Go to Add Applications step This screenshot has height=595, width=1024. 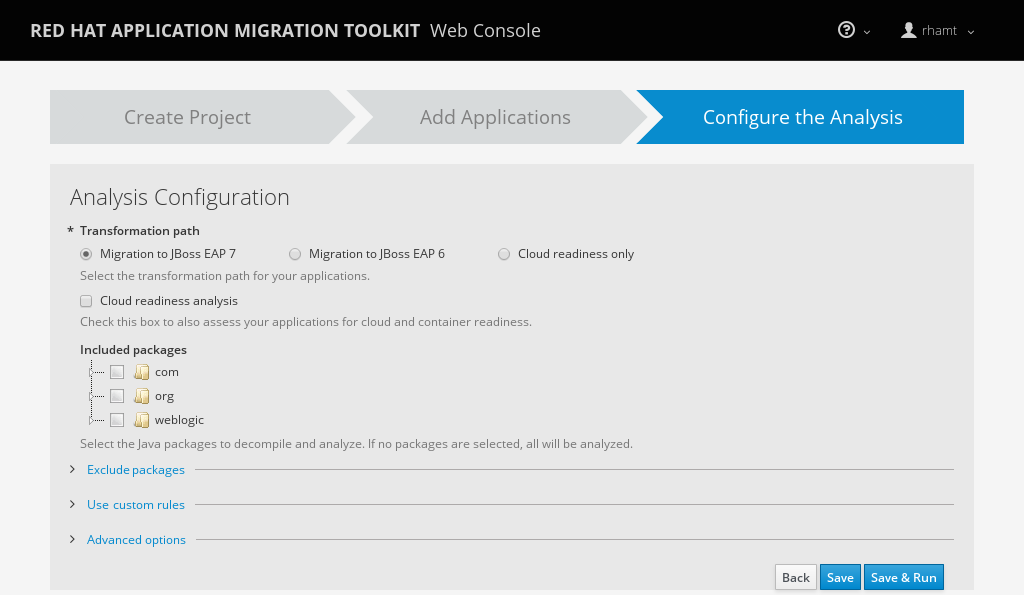click(x=495, y=117)
